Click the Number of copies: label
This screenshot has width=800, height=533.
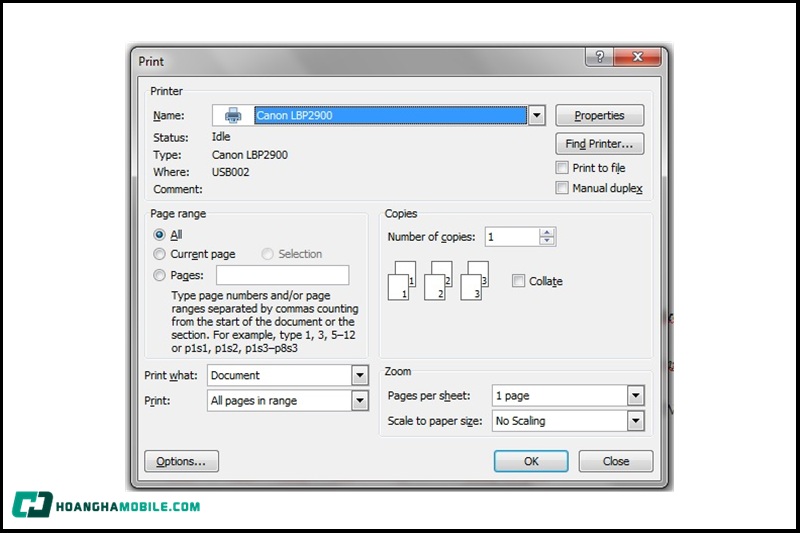(431, 237)
